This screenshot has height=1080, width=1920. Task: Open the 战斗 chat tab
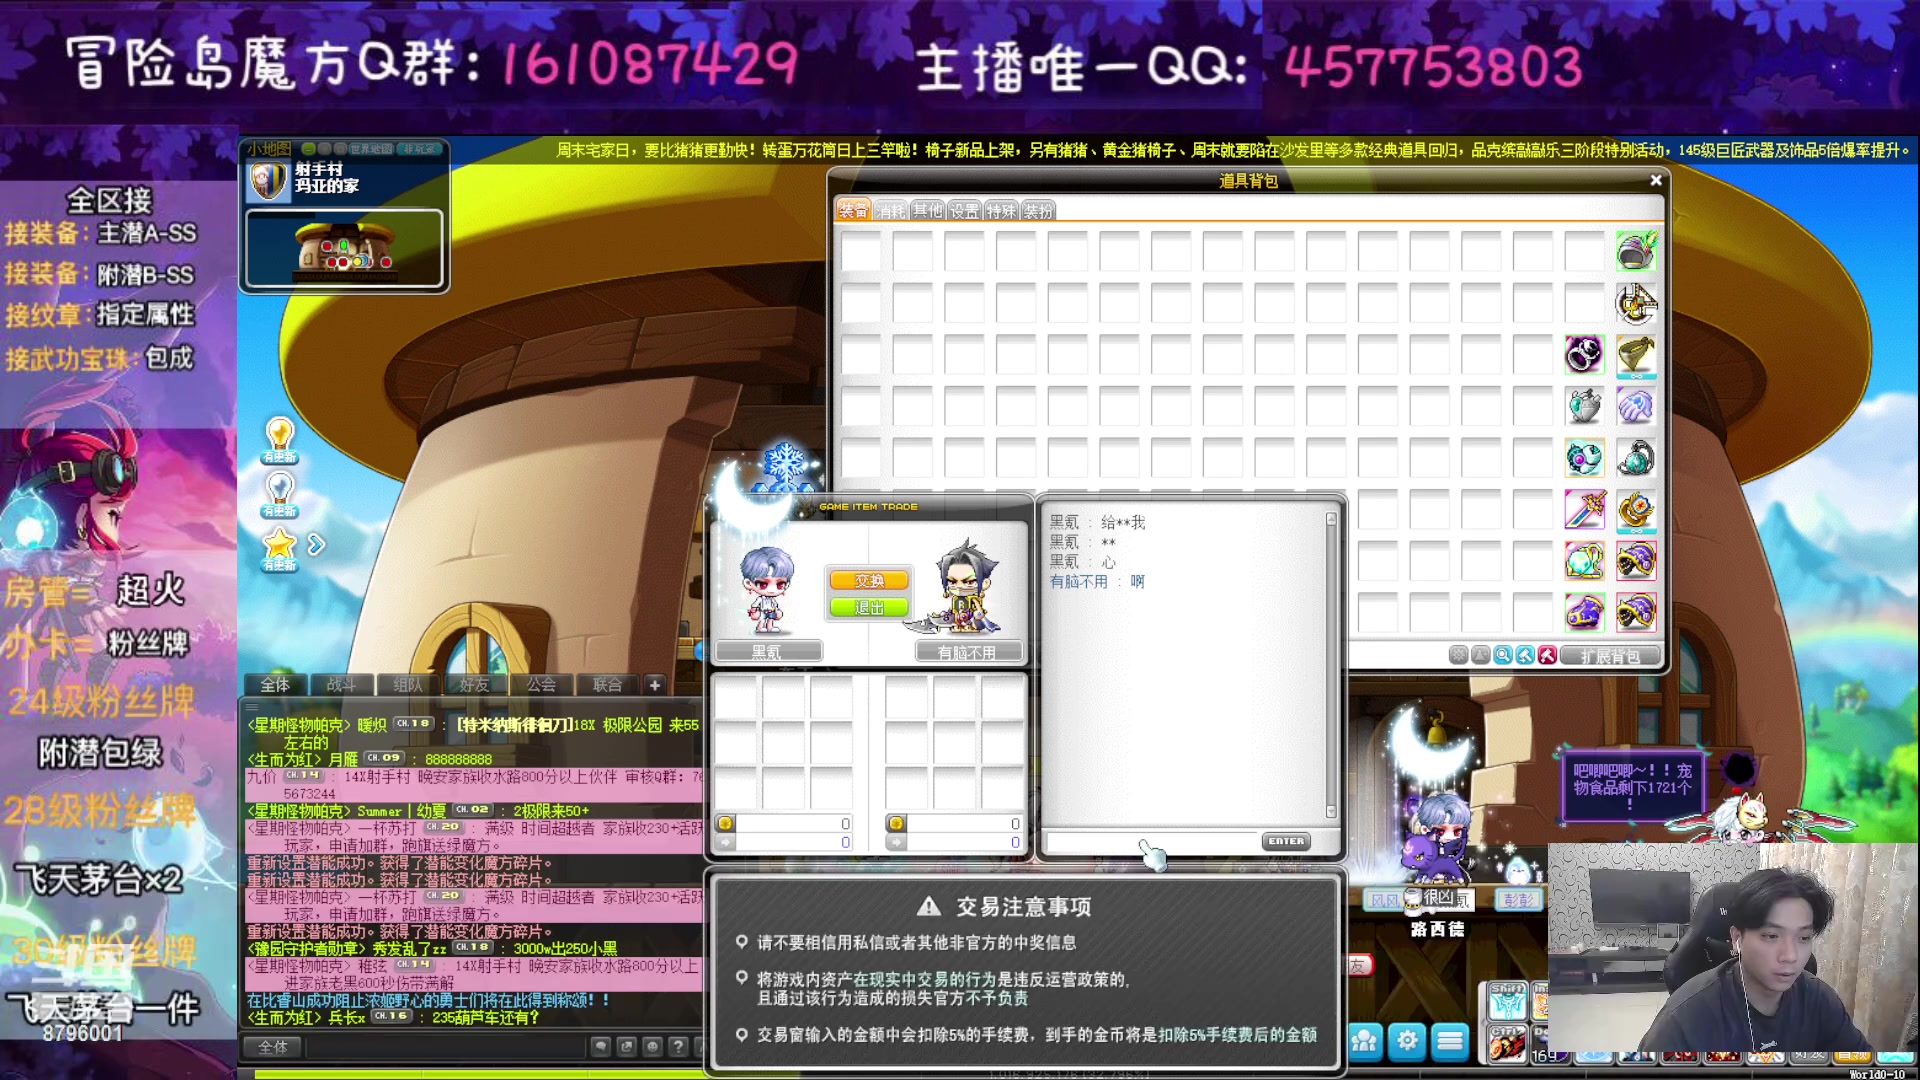(341, 685)
